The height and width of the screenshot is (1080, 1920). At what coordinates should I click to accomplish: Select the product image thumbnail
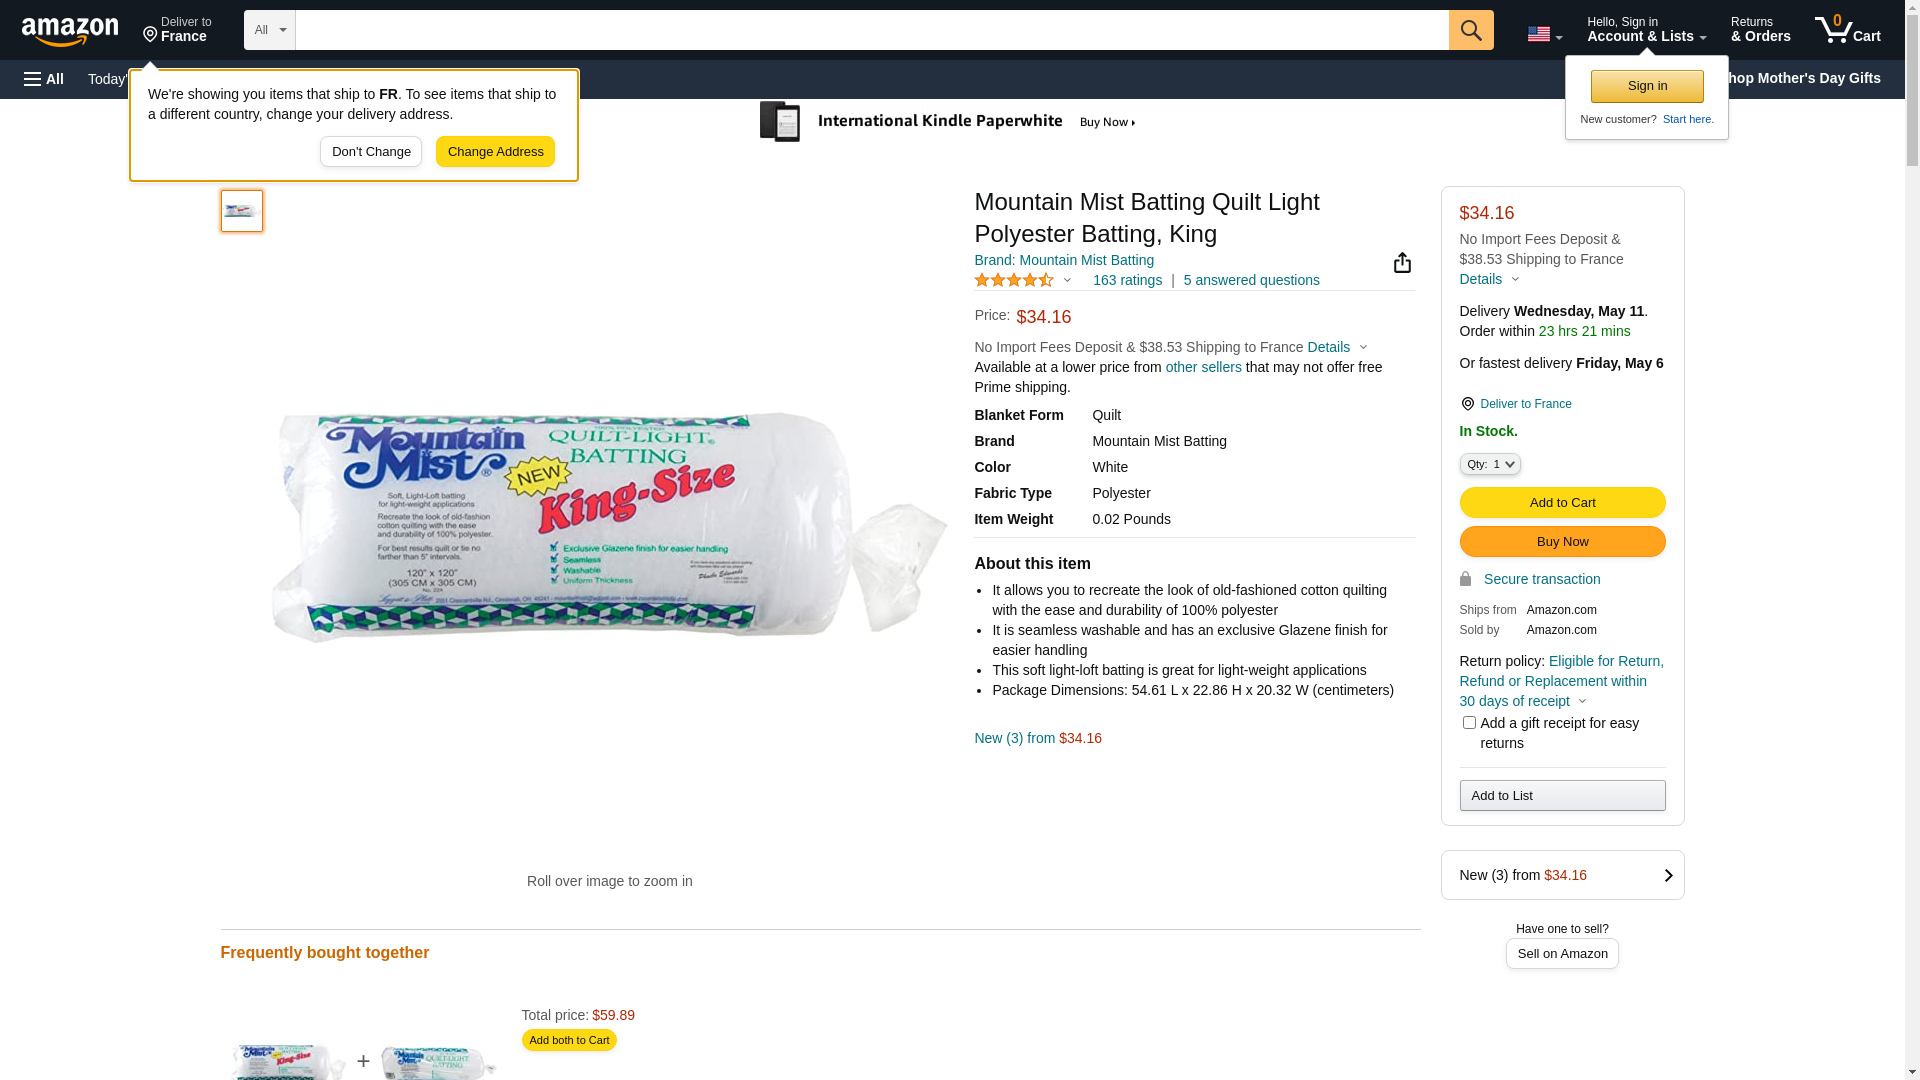click(242, 211)
